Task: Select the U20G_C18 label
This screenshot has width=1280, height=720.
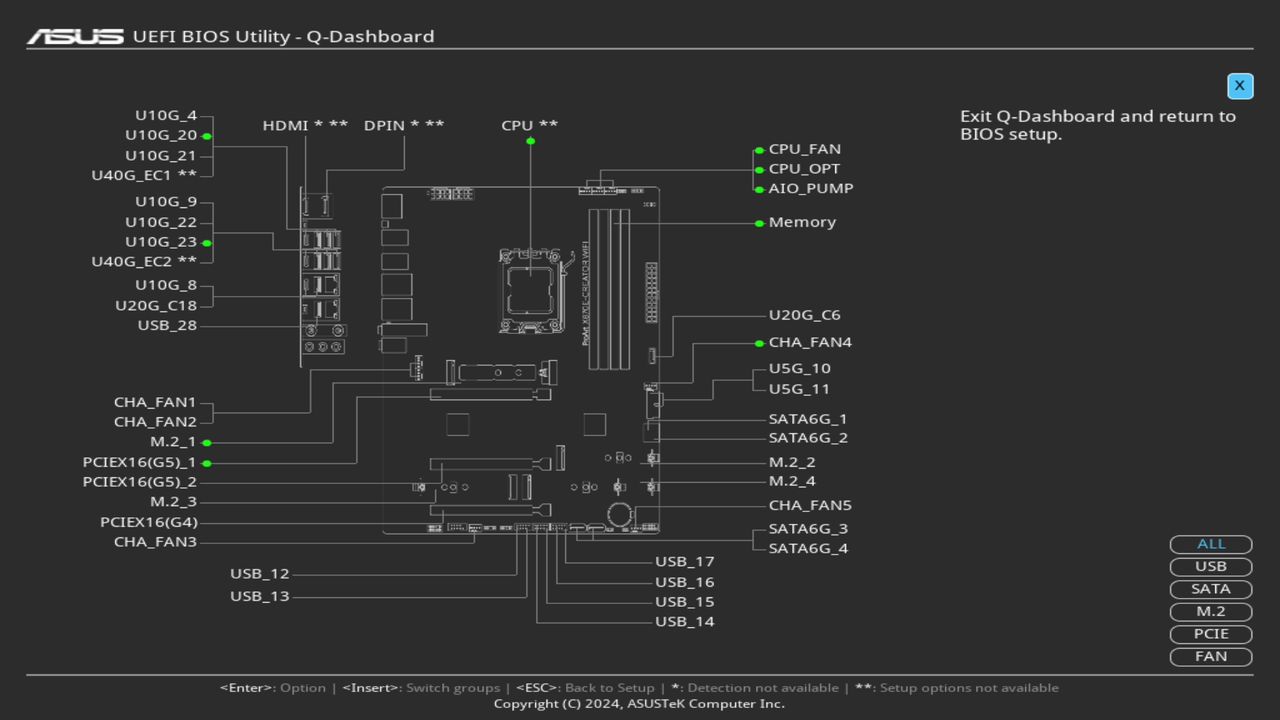Action: (156, 306)
